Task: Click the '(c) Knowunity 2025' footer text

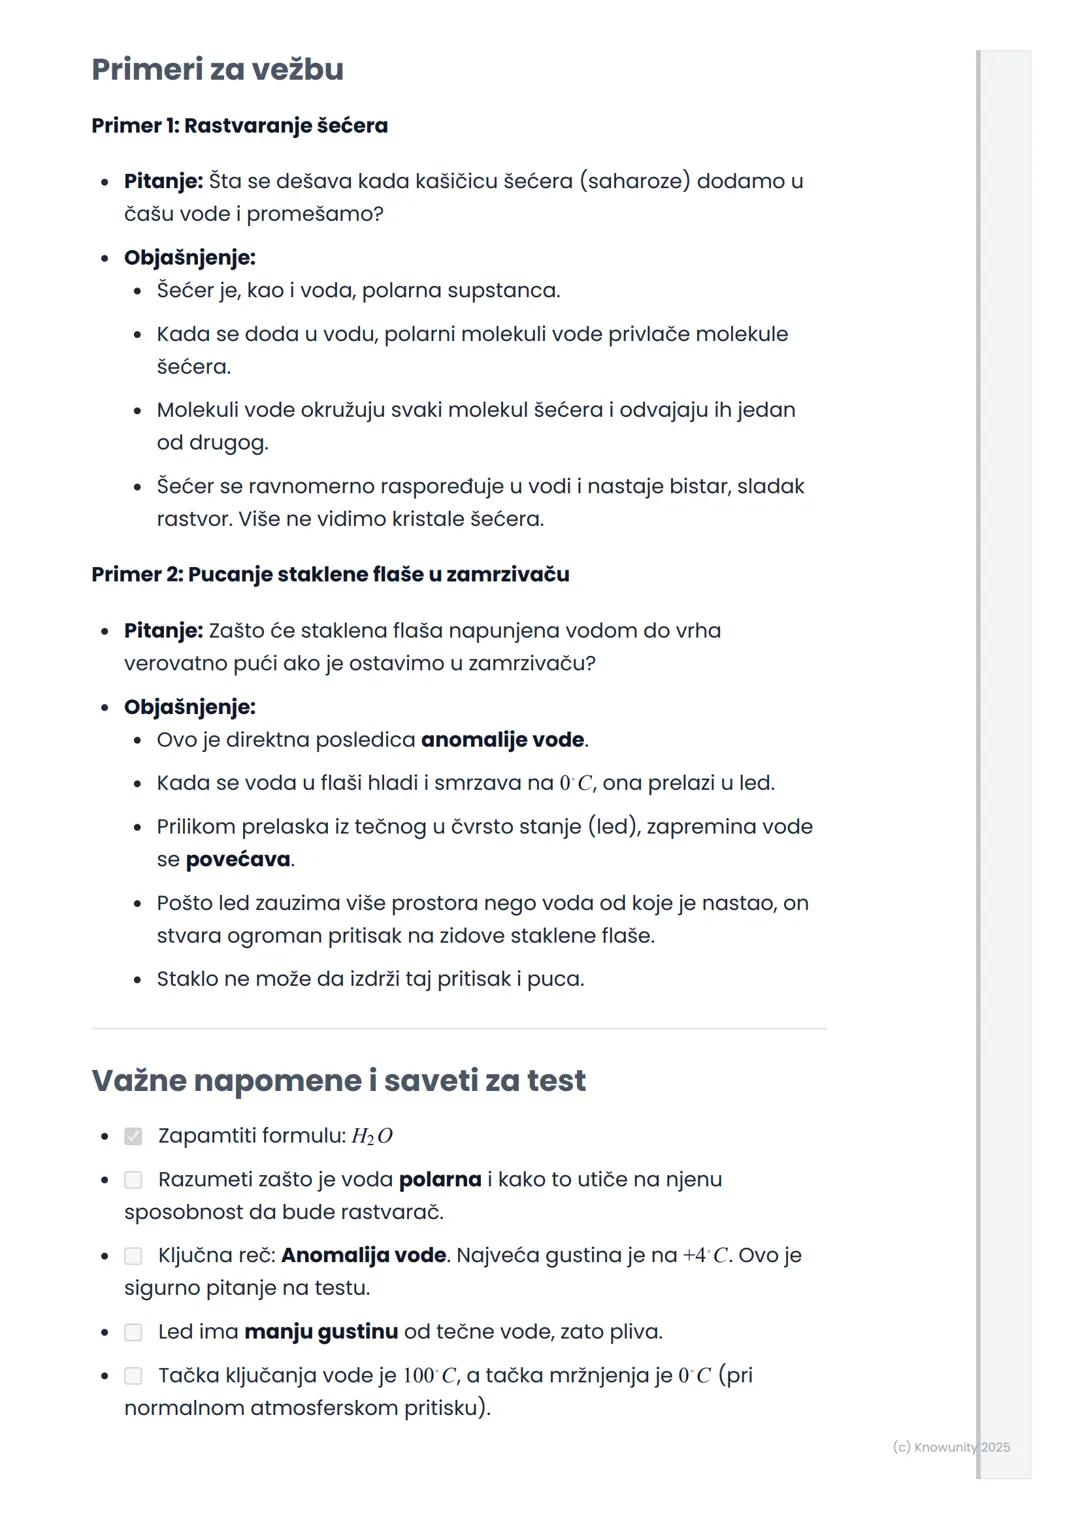Action: [x=951, y=1447]
